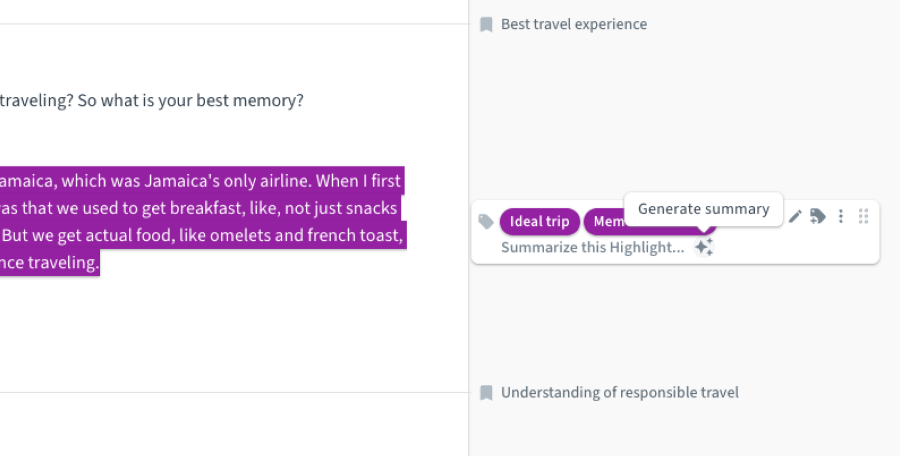Click the add tag icon
This screenshot has height=456, width=900.
(x=818, y=216)
